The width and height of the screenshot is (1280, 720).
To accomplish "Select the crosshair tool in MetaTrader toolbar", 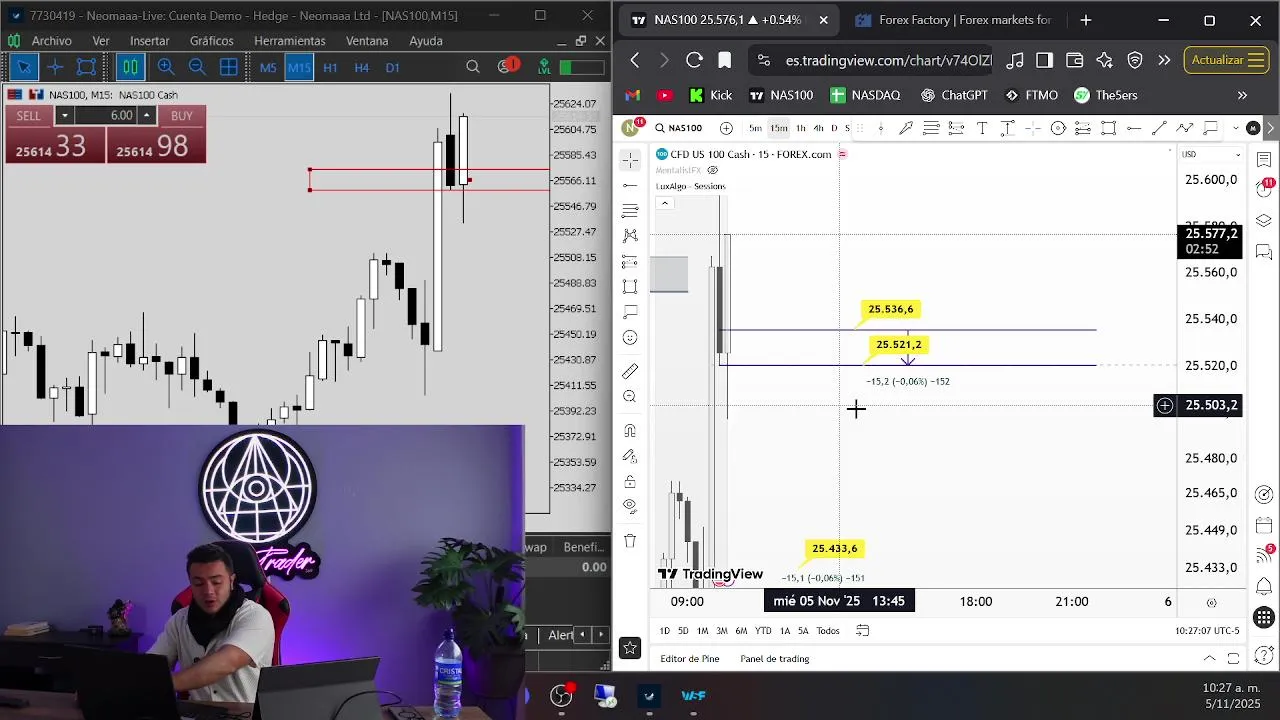I will point(55,67).
